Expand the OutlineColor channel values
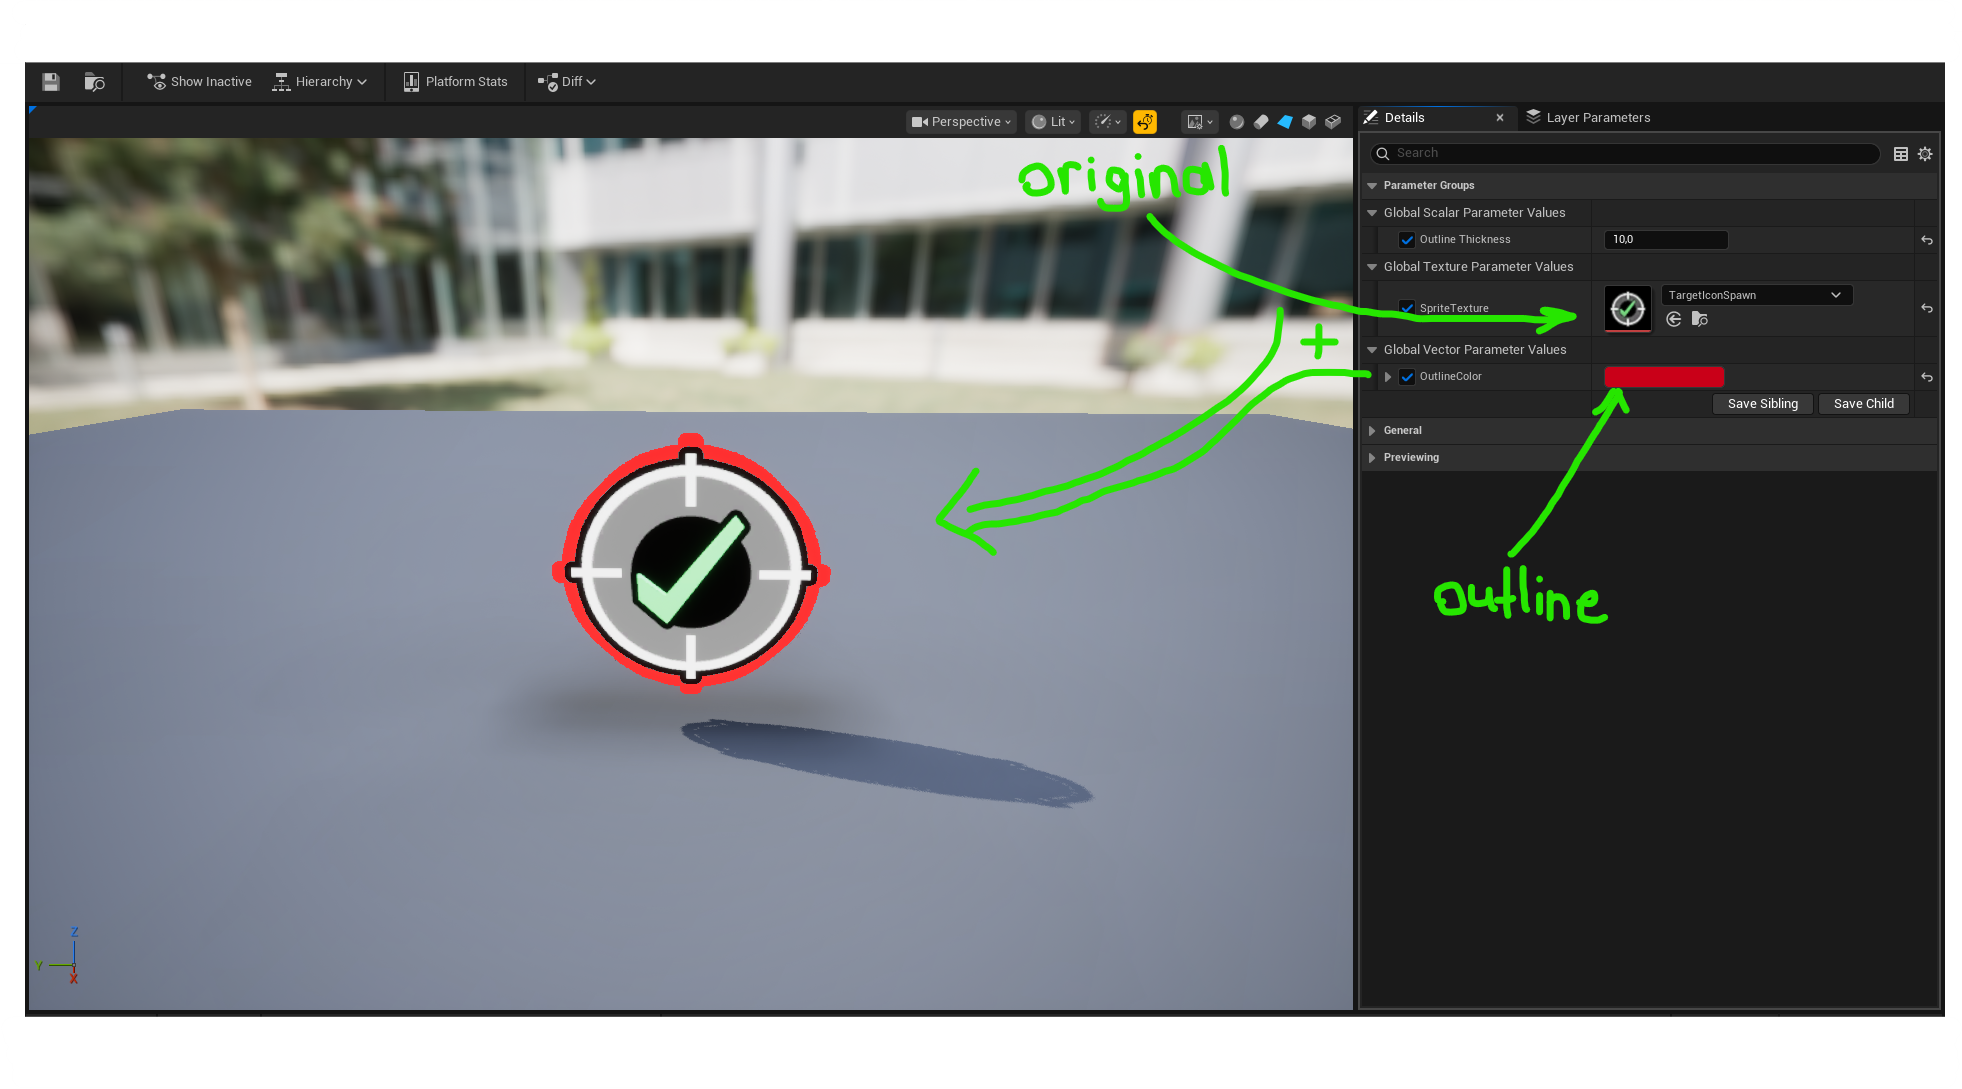 tap(1388, 377)
